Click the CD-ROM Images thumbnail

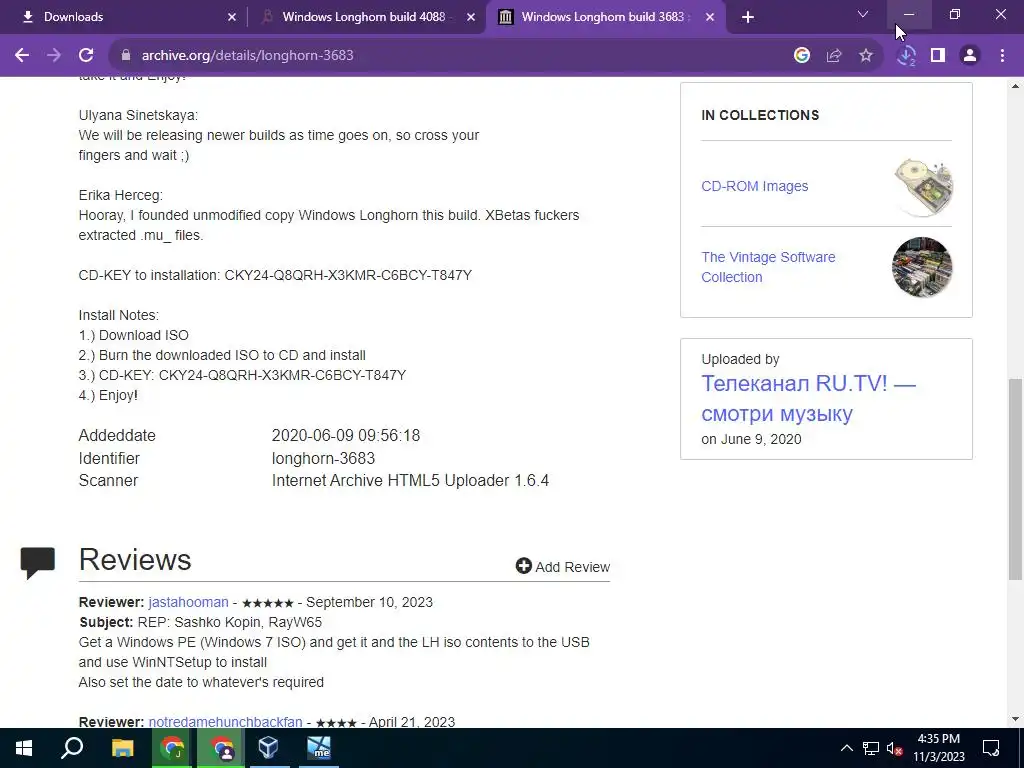pos(922,187)
